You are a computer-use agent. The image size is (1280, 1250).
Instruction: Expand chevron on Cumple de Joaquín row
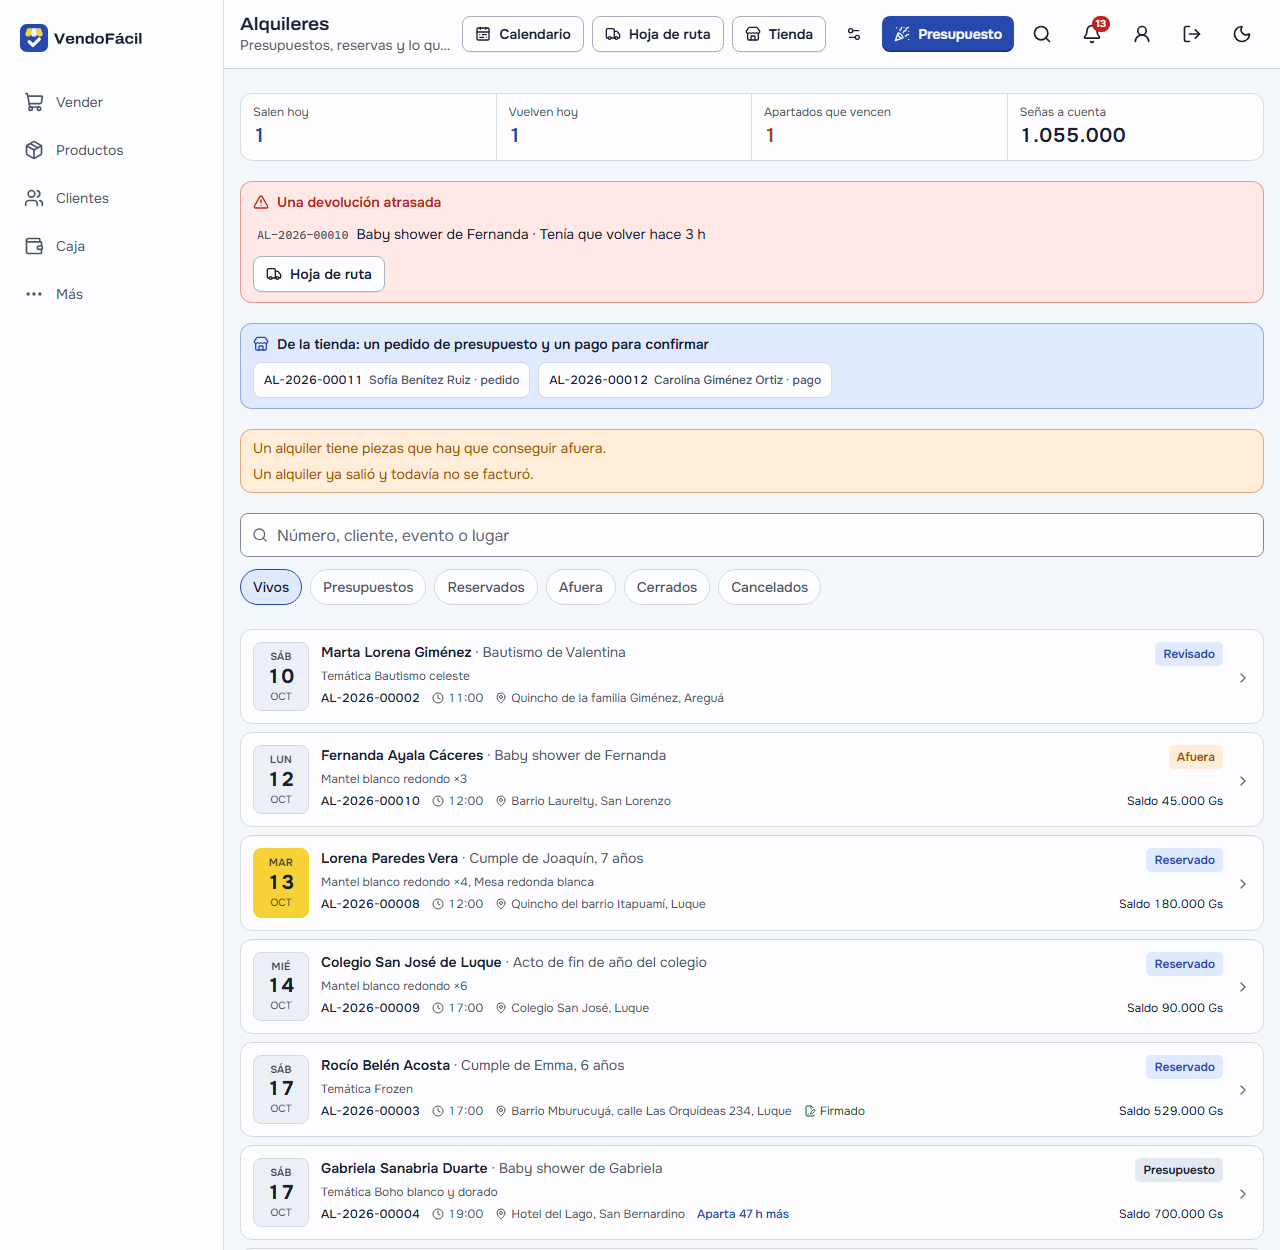point(1243,884)
